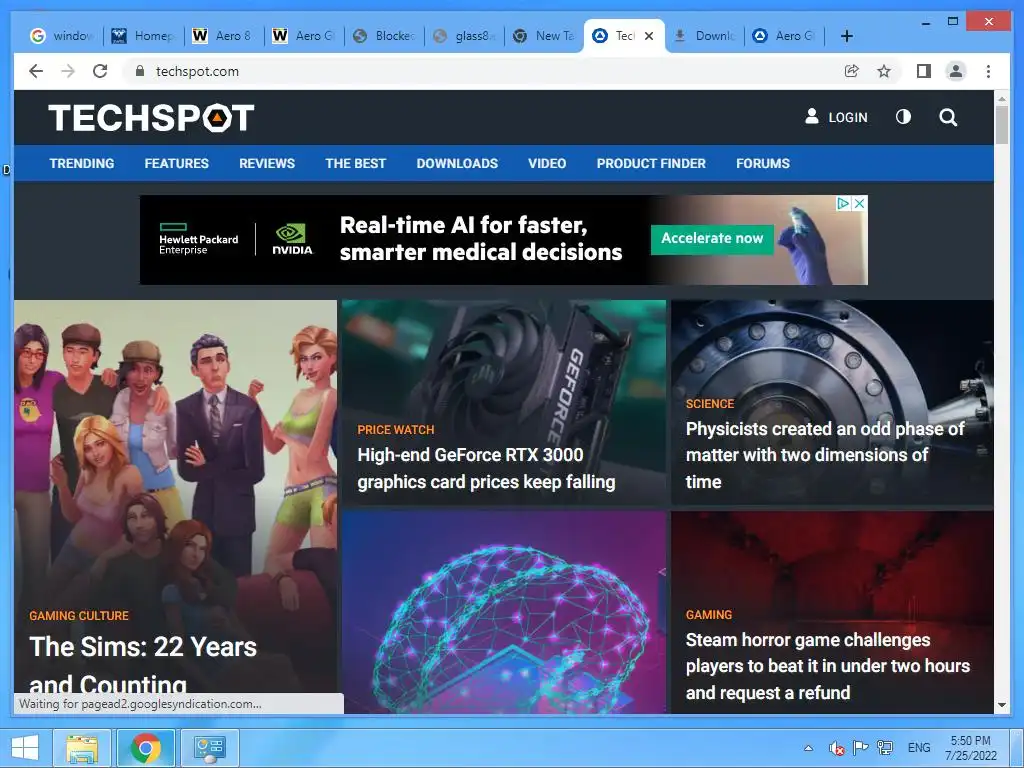Click the Accelerate now ad button

712,239
